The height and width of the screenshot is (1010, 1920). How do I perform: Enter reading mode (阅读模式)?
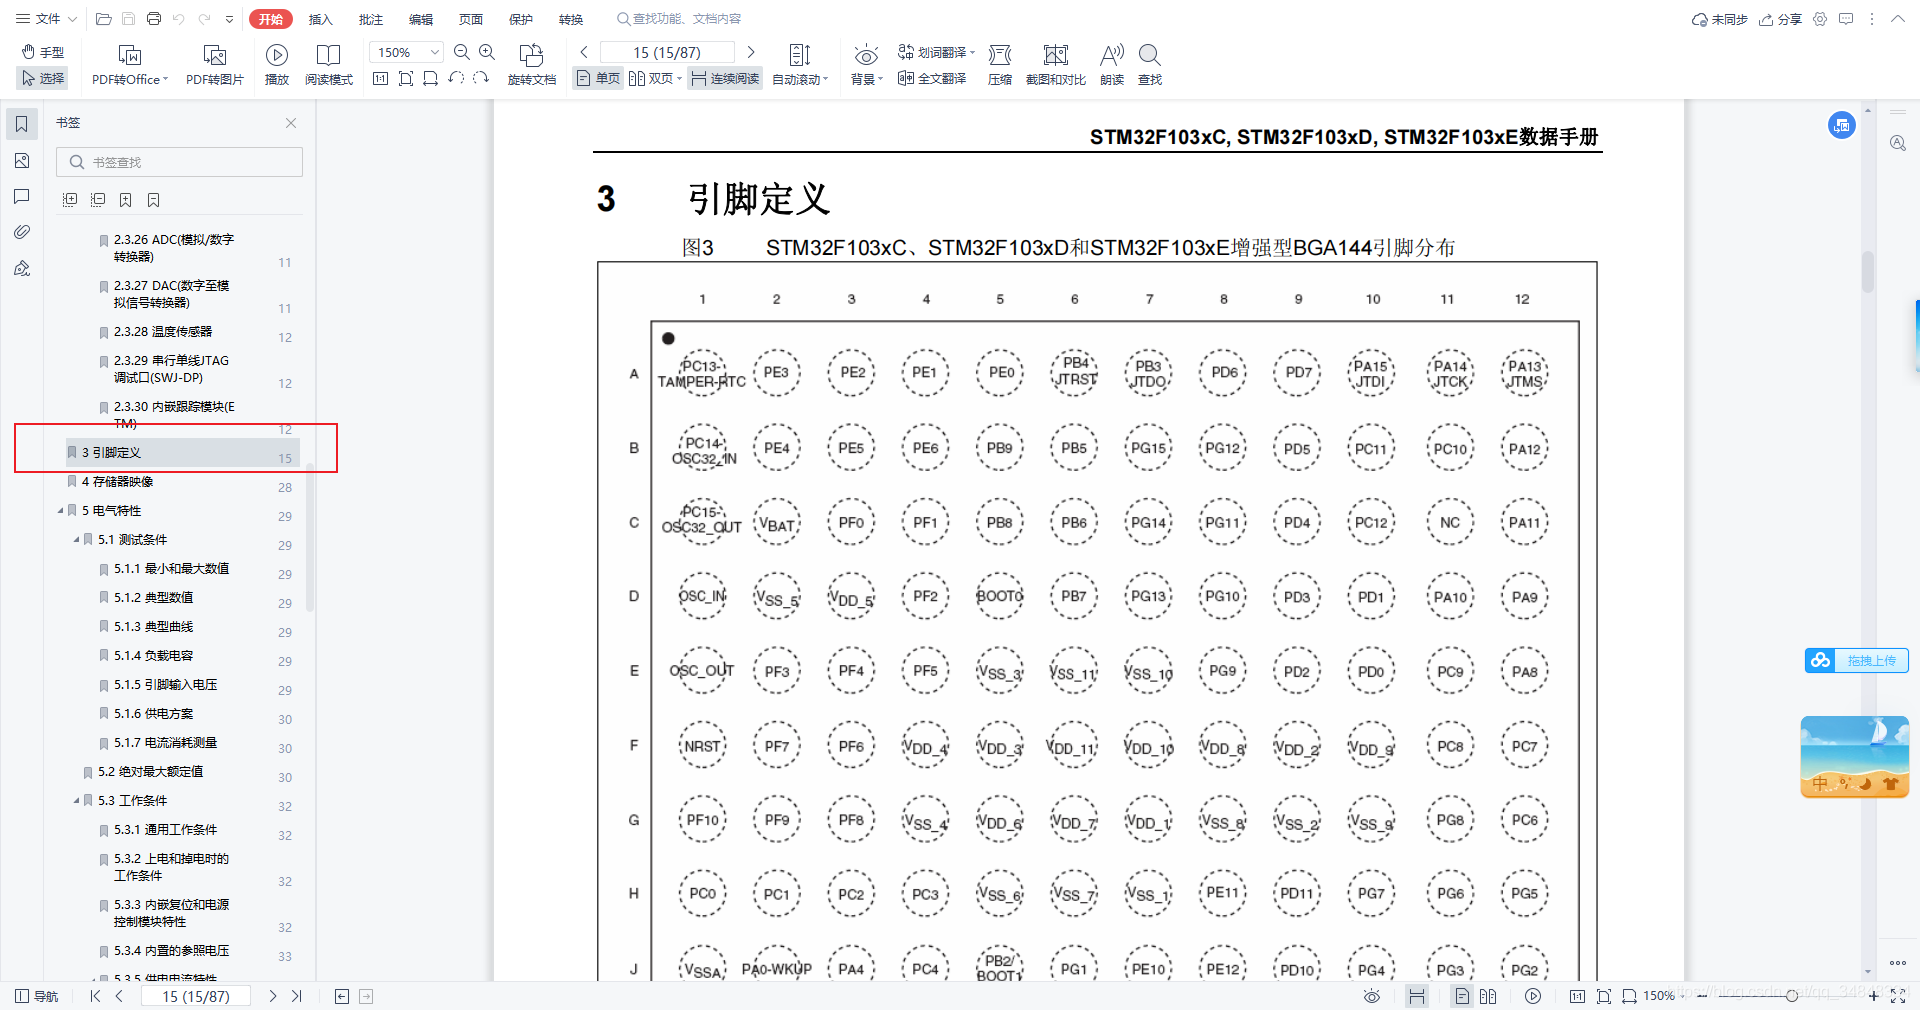(x=329, y=65)
